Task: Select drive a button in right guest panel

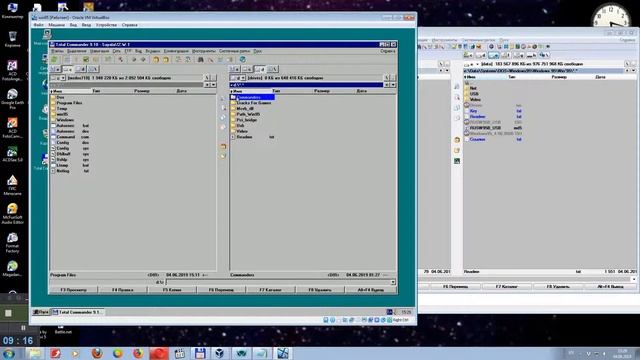Action: point(235,69)
